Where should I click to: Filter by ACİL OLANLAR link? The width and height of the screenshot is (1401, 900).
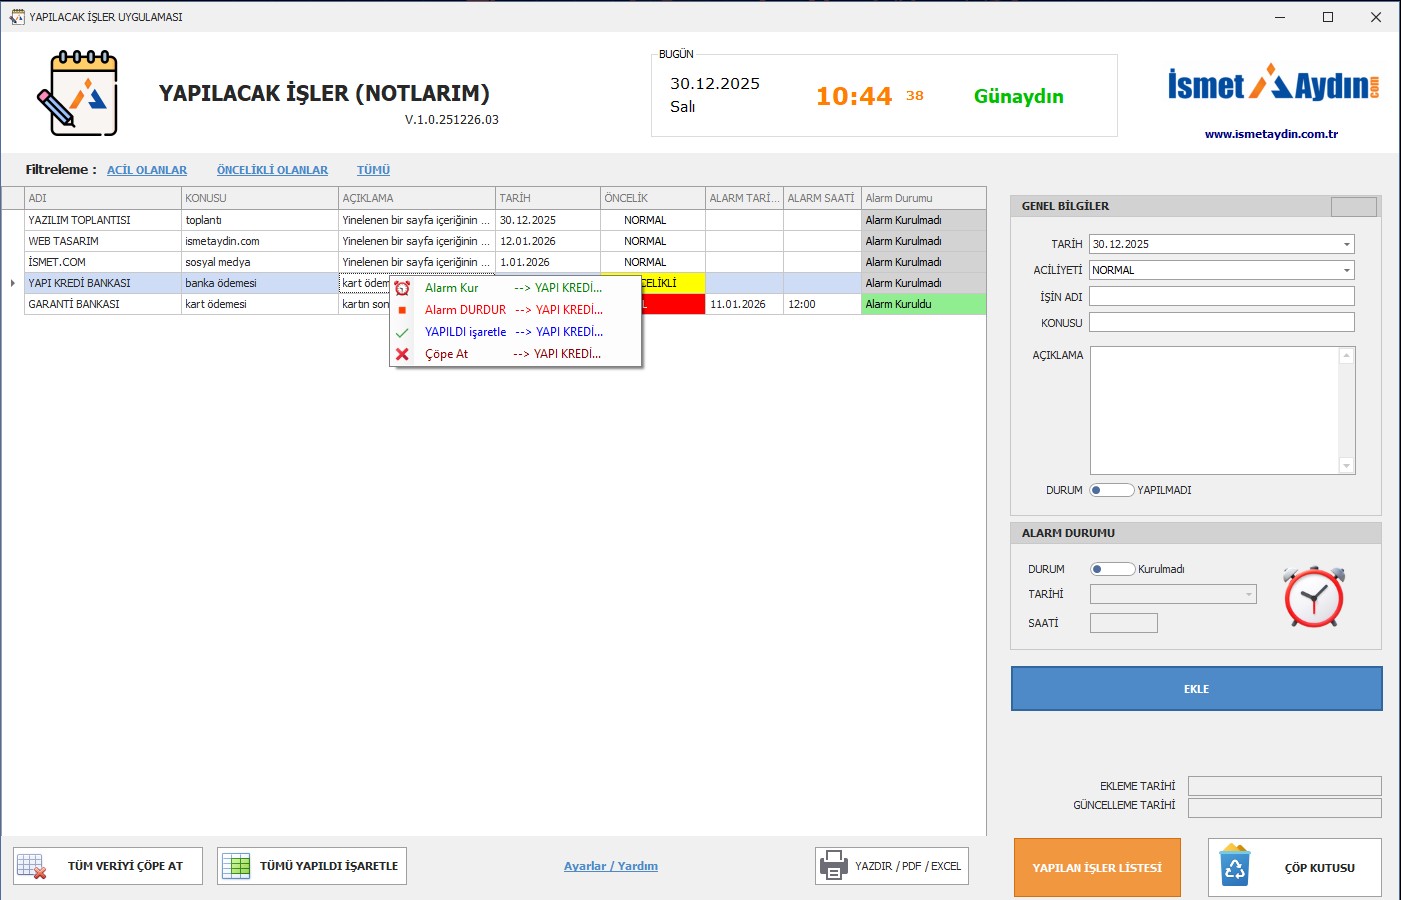coord(147,170)
